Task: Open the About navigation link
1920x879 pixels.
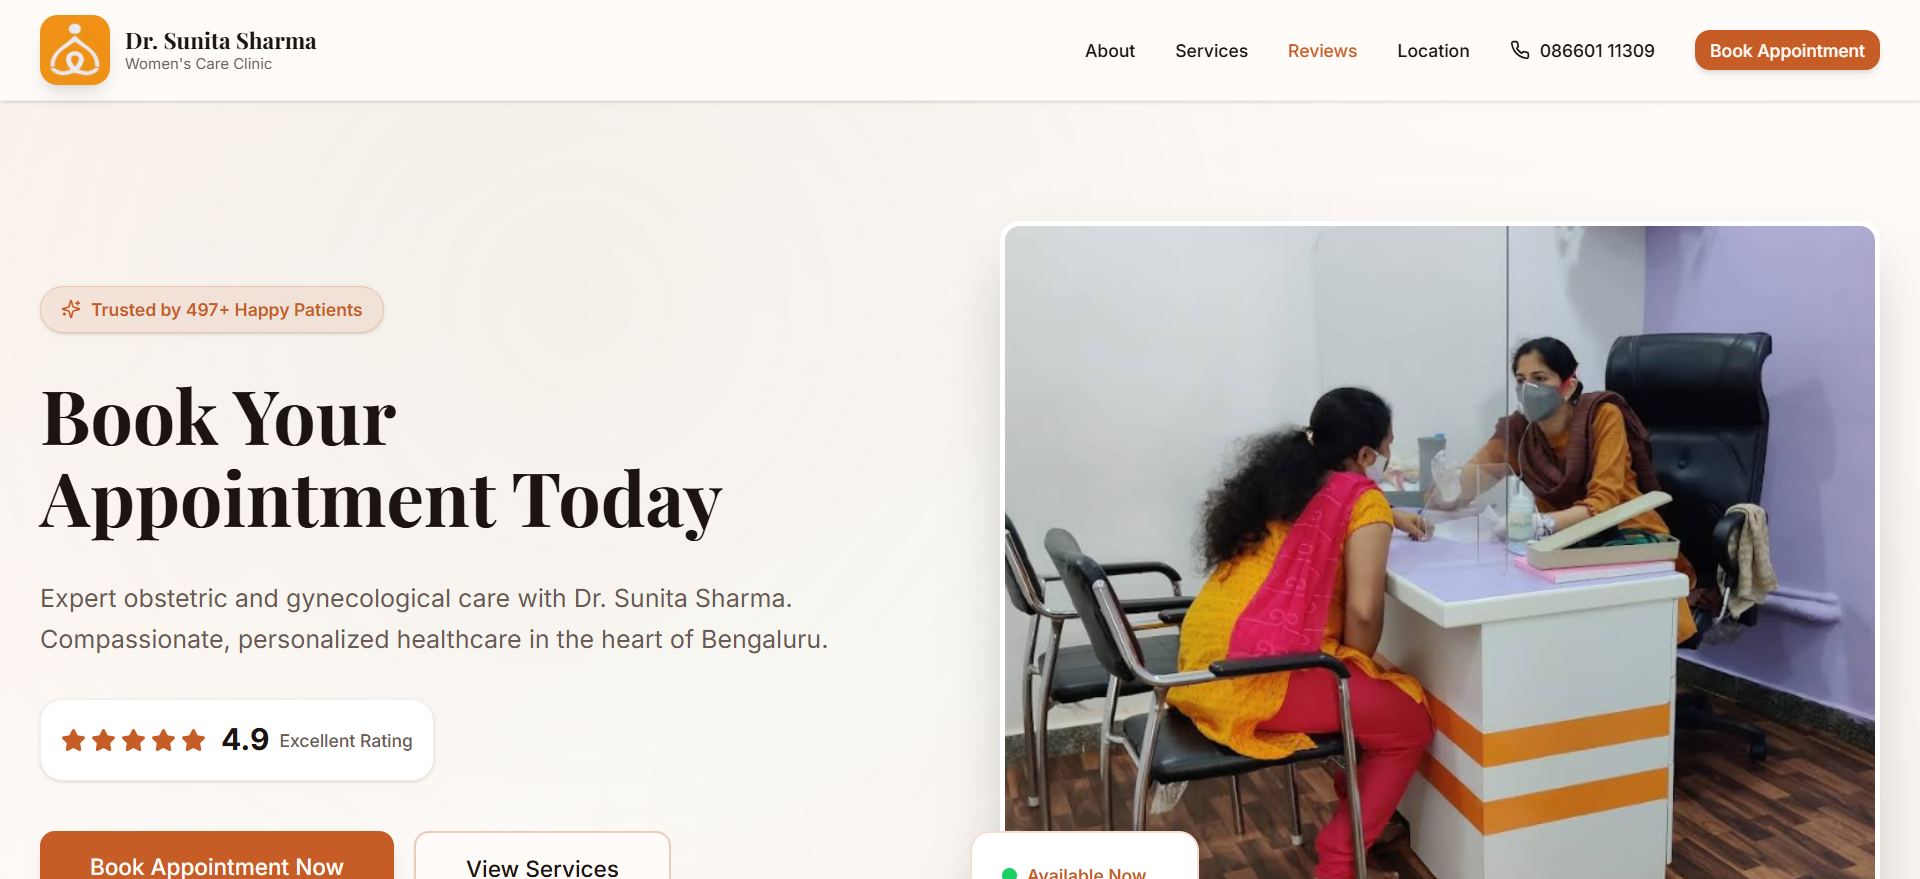Action: point(1110,51)
